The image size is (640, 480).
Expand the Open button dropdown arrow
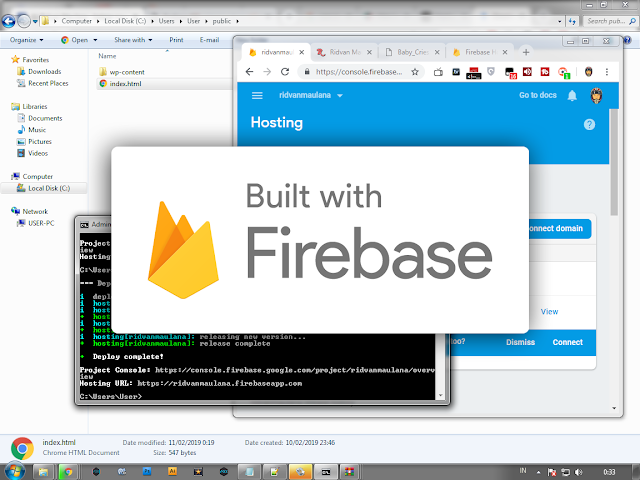(95, 40)
